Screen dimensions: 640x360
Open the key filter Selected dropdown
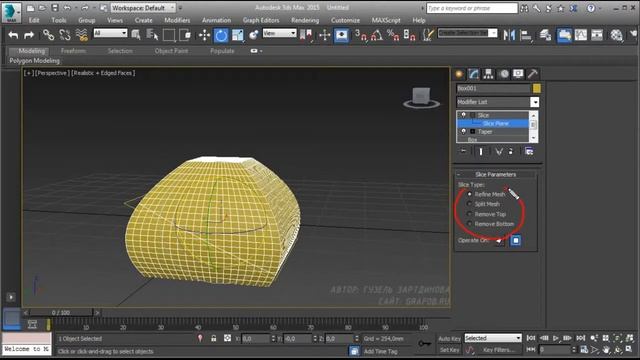pyautogui.click(x=493, y=338)
